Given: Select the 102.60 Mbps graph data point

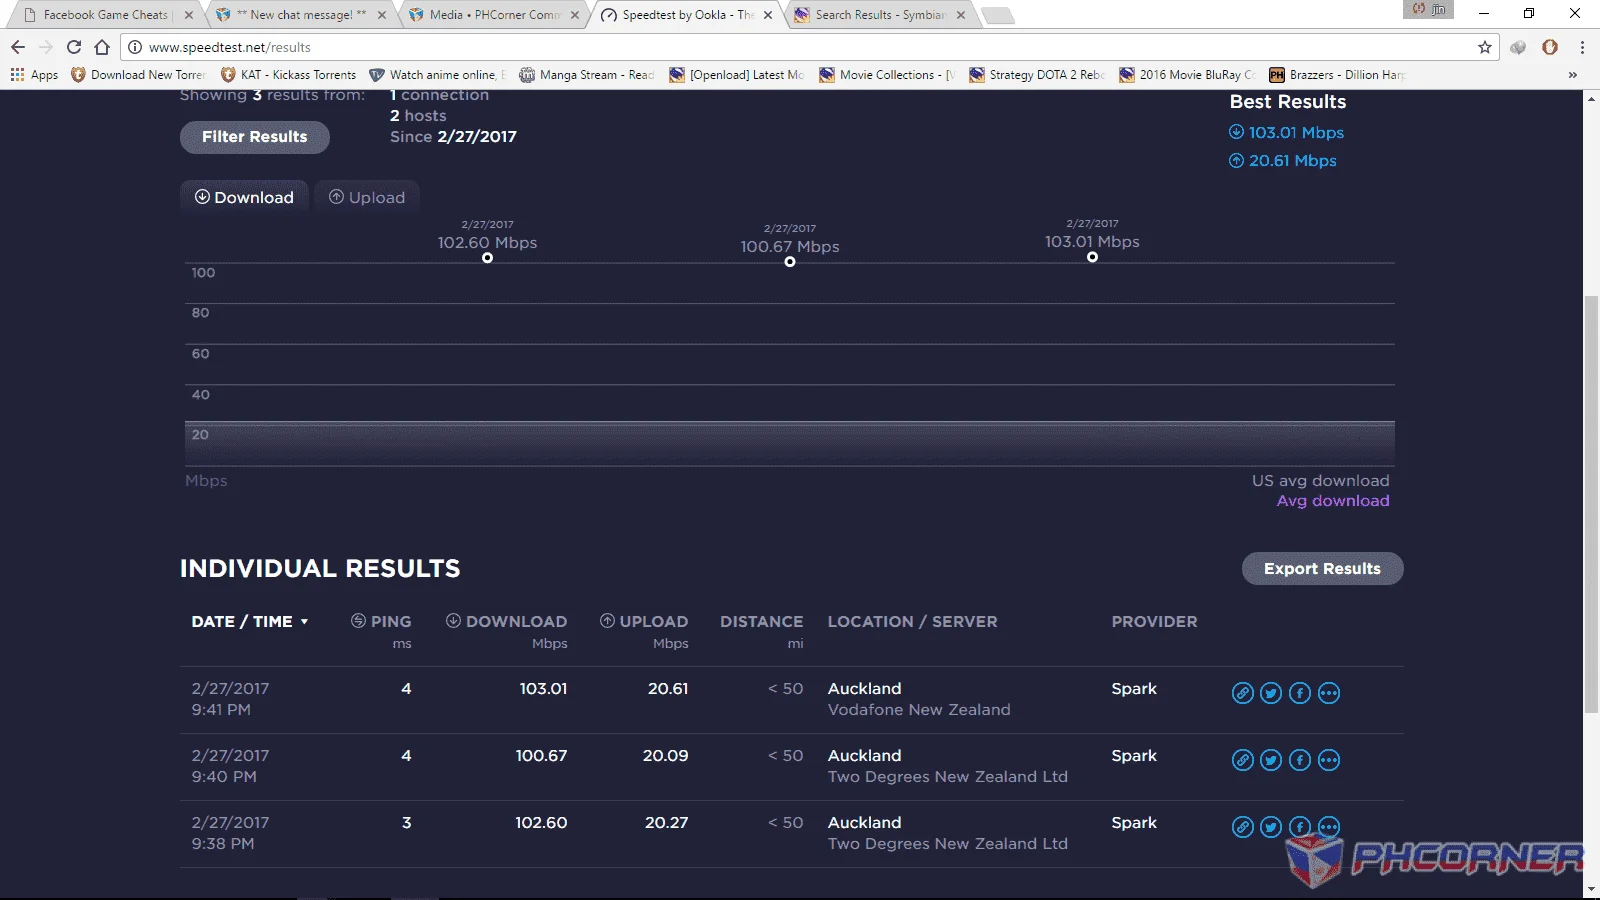Looking at the screenshot, I should pyautogui.click(x=487, y=258).
